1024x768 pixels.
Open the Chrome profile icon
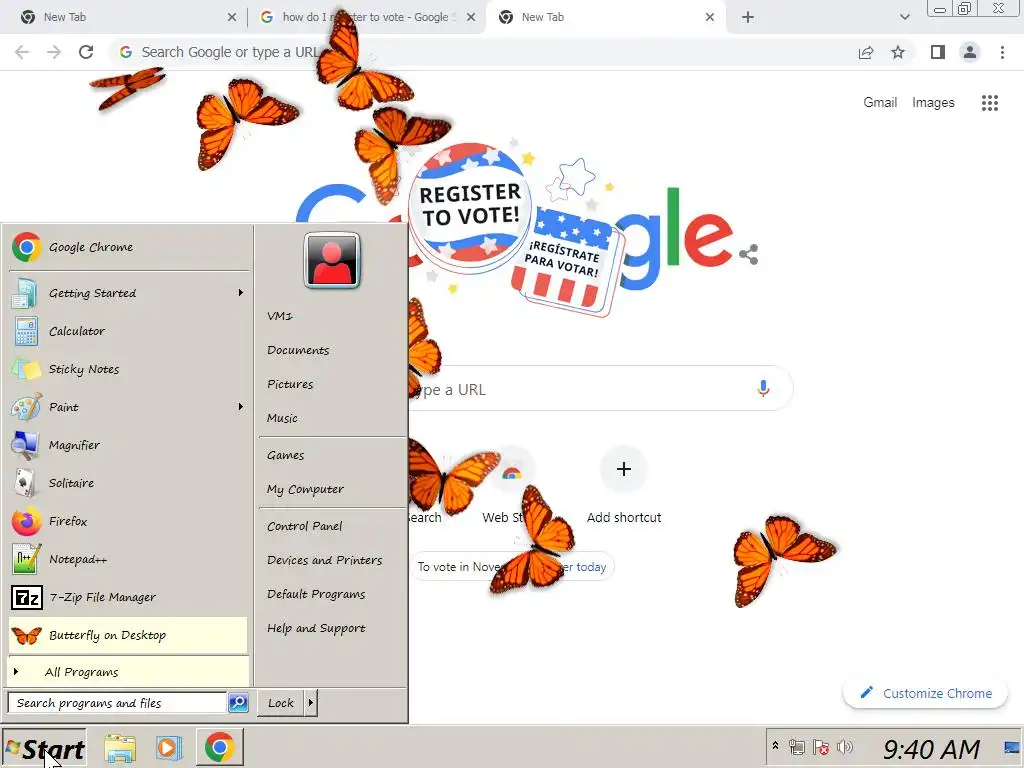(970, 52)
